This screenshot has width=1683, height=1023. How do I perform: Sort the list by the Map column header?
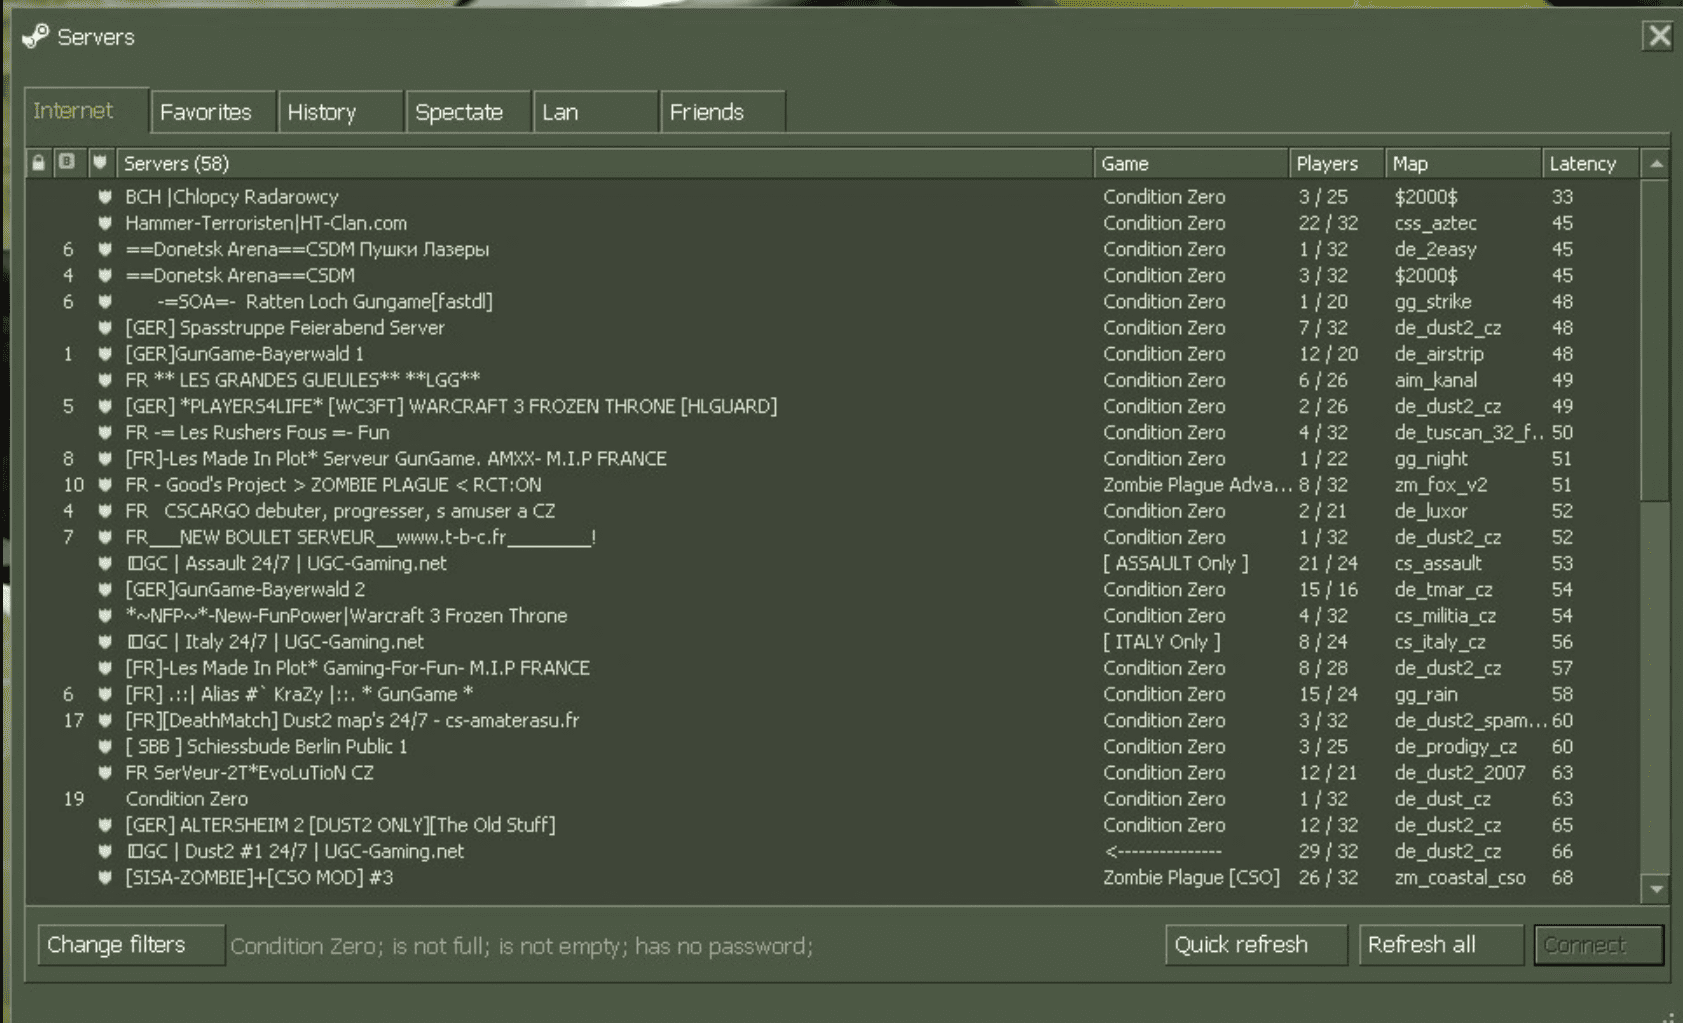(x=1410, y=163)
